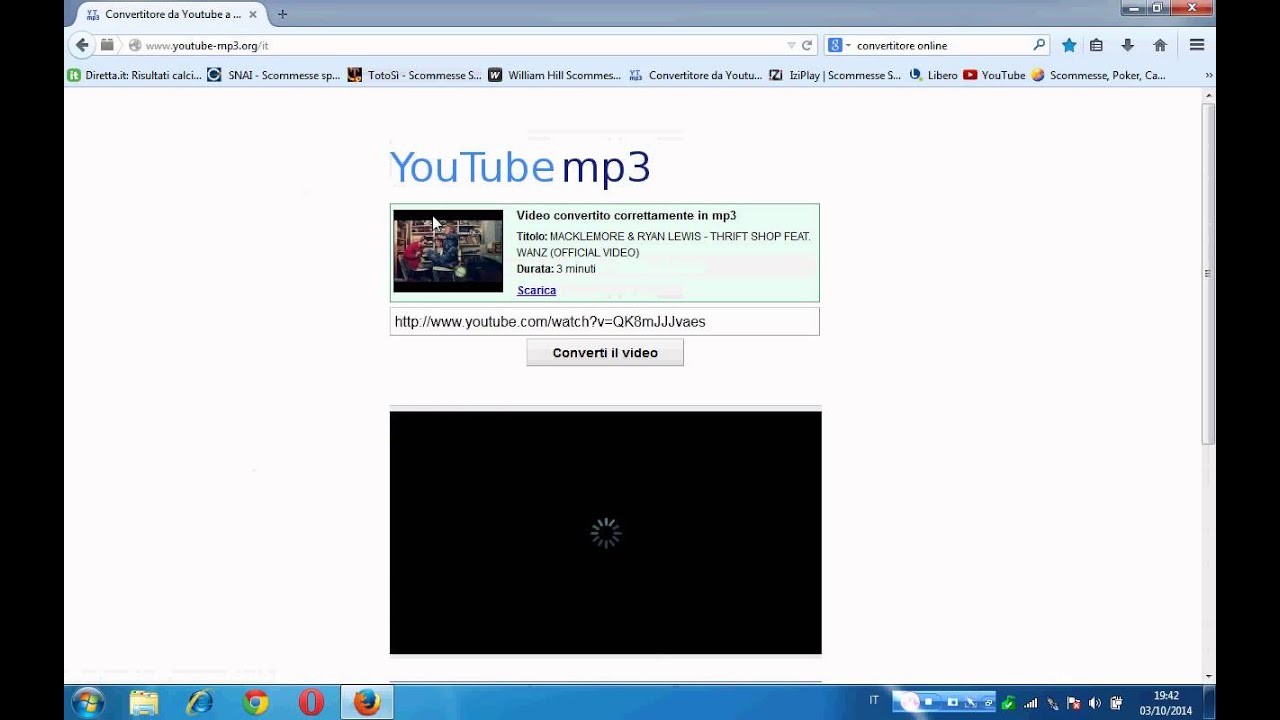Launch Internet Explorer from taskbar
The width and height of the screenshot is (1280, 720).
click(200, 703)
